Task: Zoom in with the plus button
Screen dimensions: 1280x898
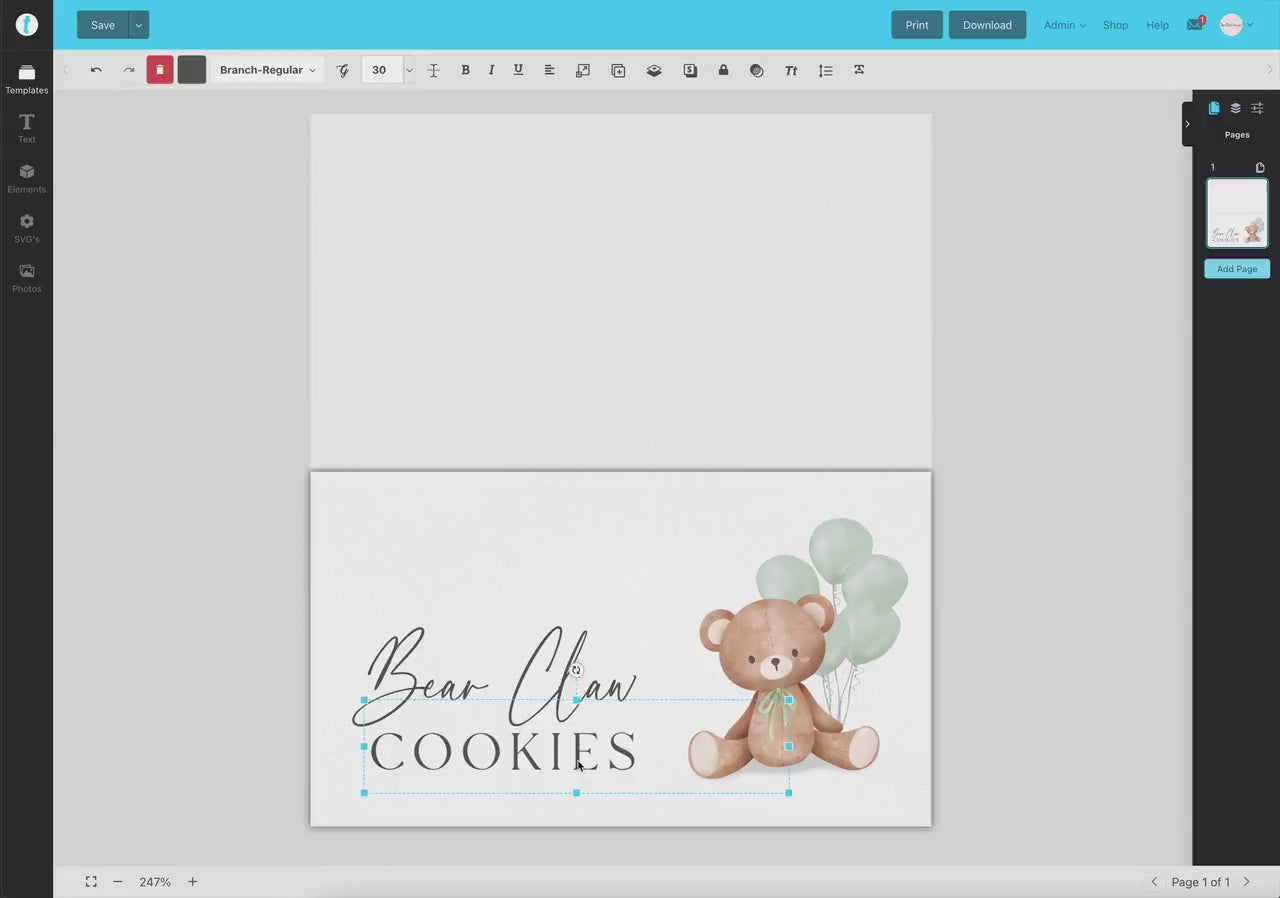Action: (193, 882)
